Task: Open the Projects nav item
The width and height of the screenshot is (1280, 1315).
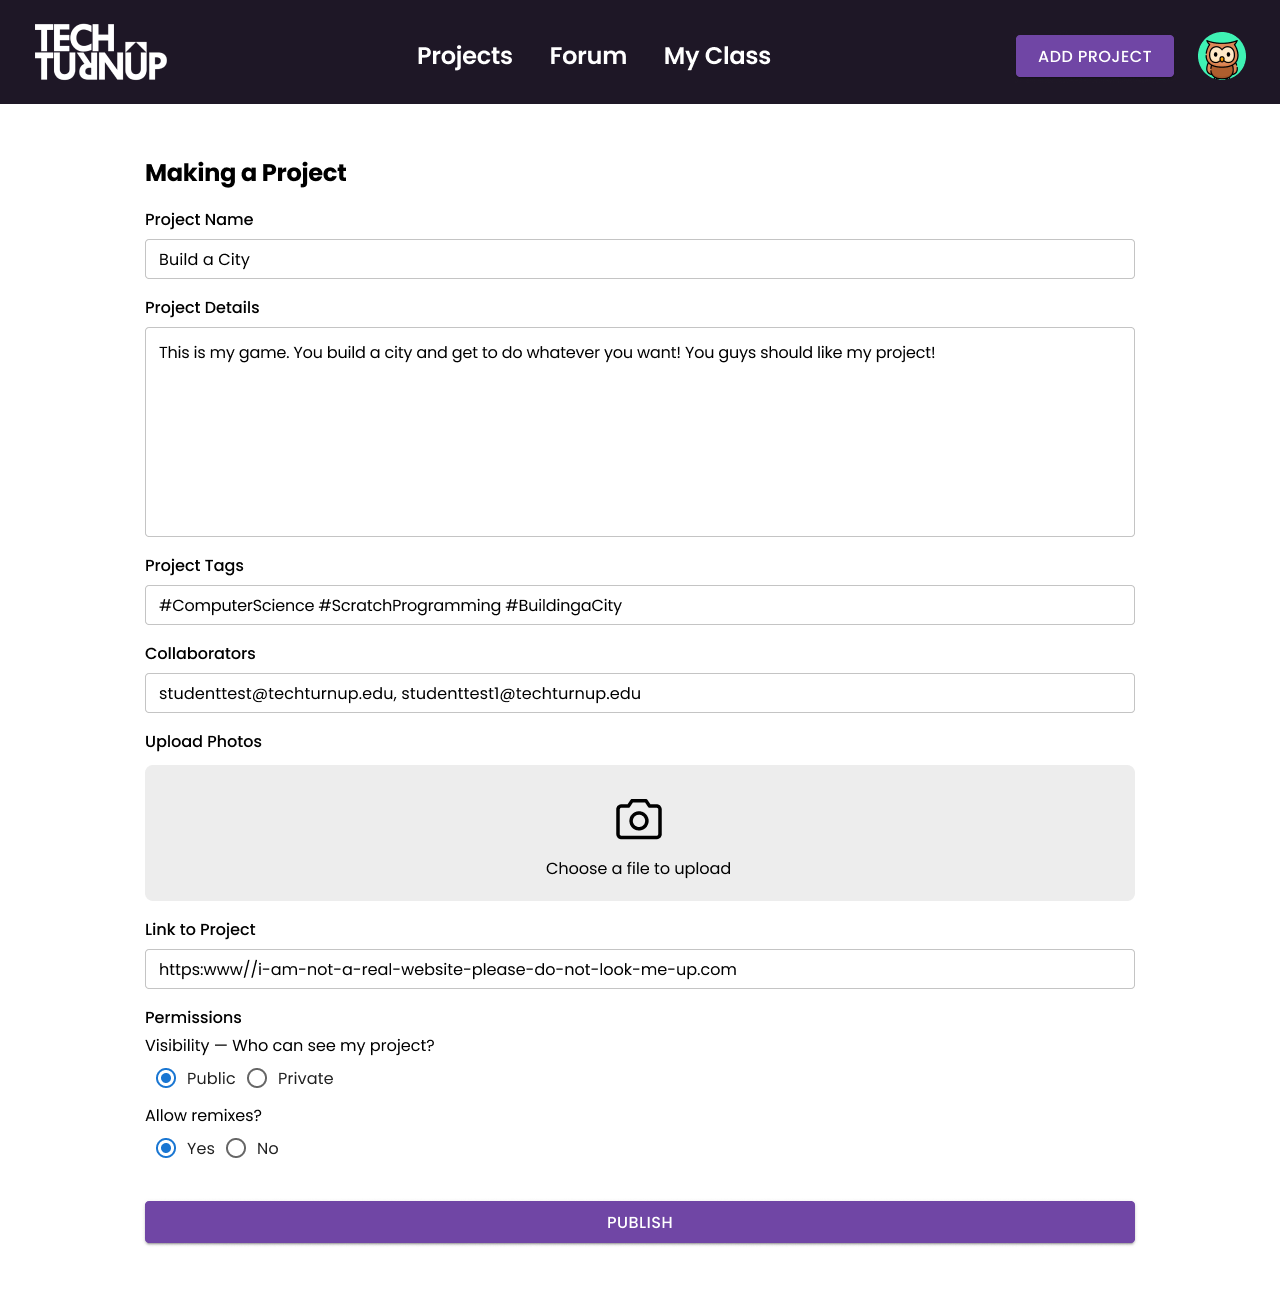Action: (465, 56)
